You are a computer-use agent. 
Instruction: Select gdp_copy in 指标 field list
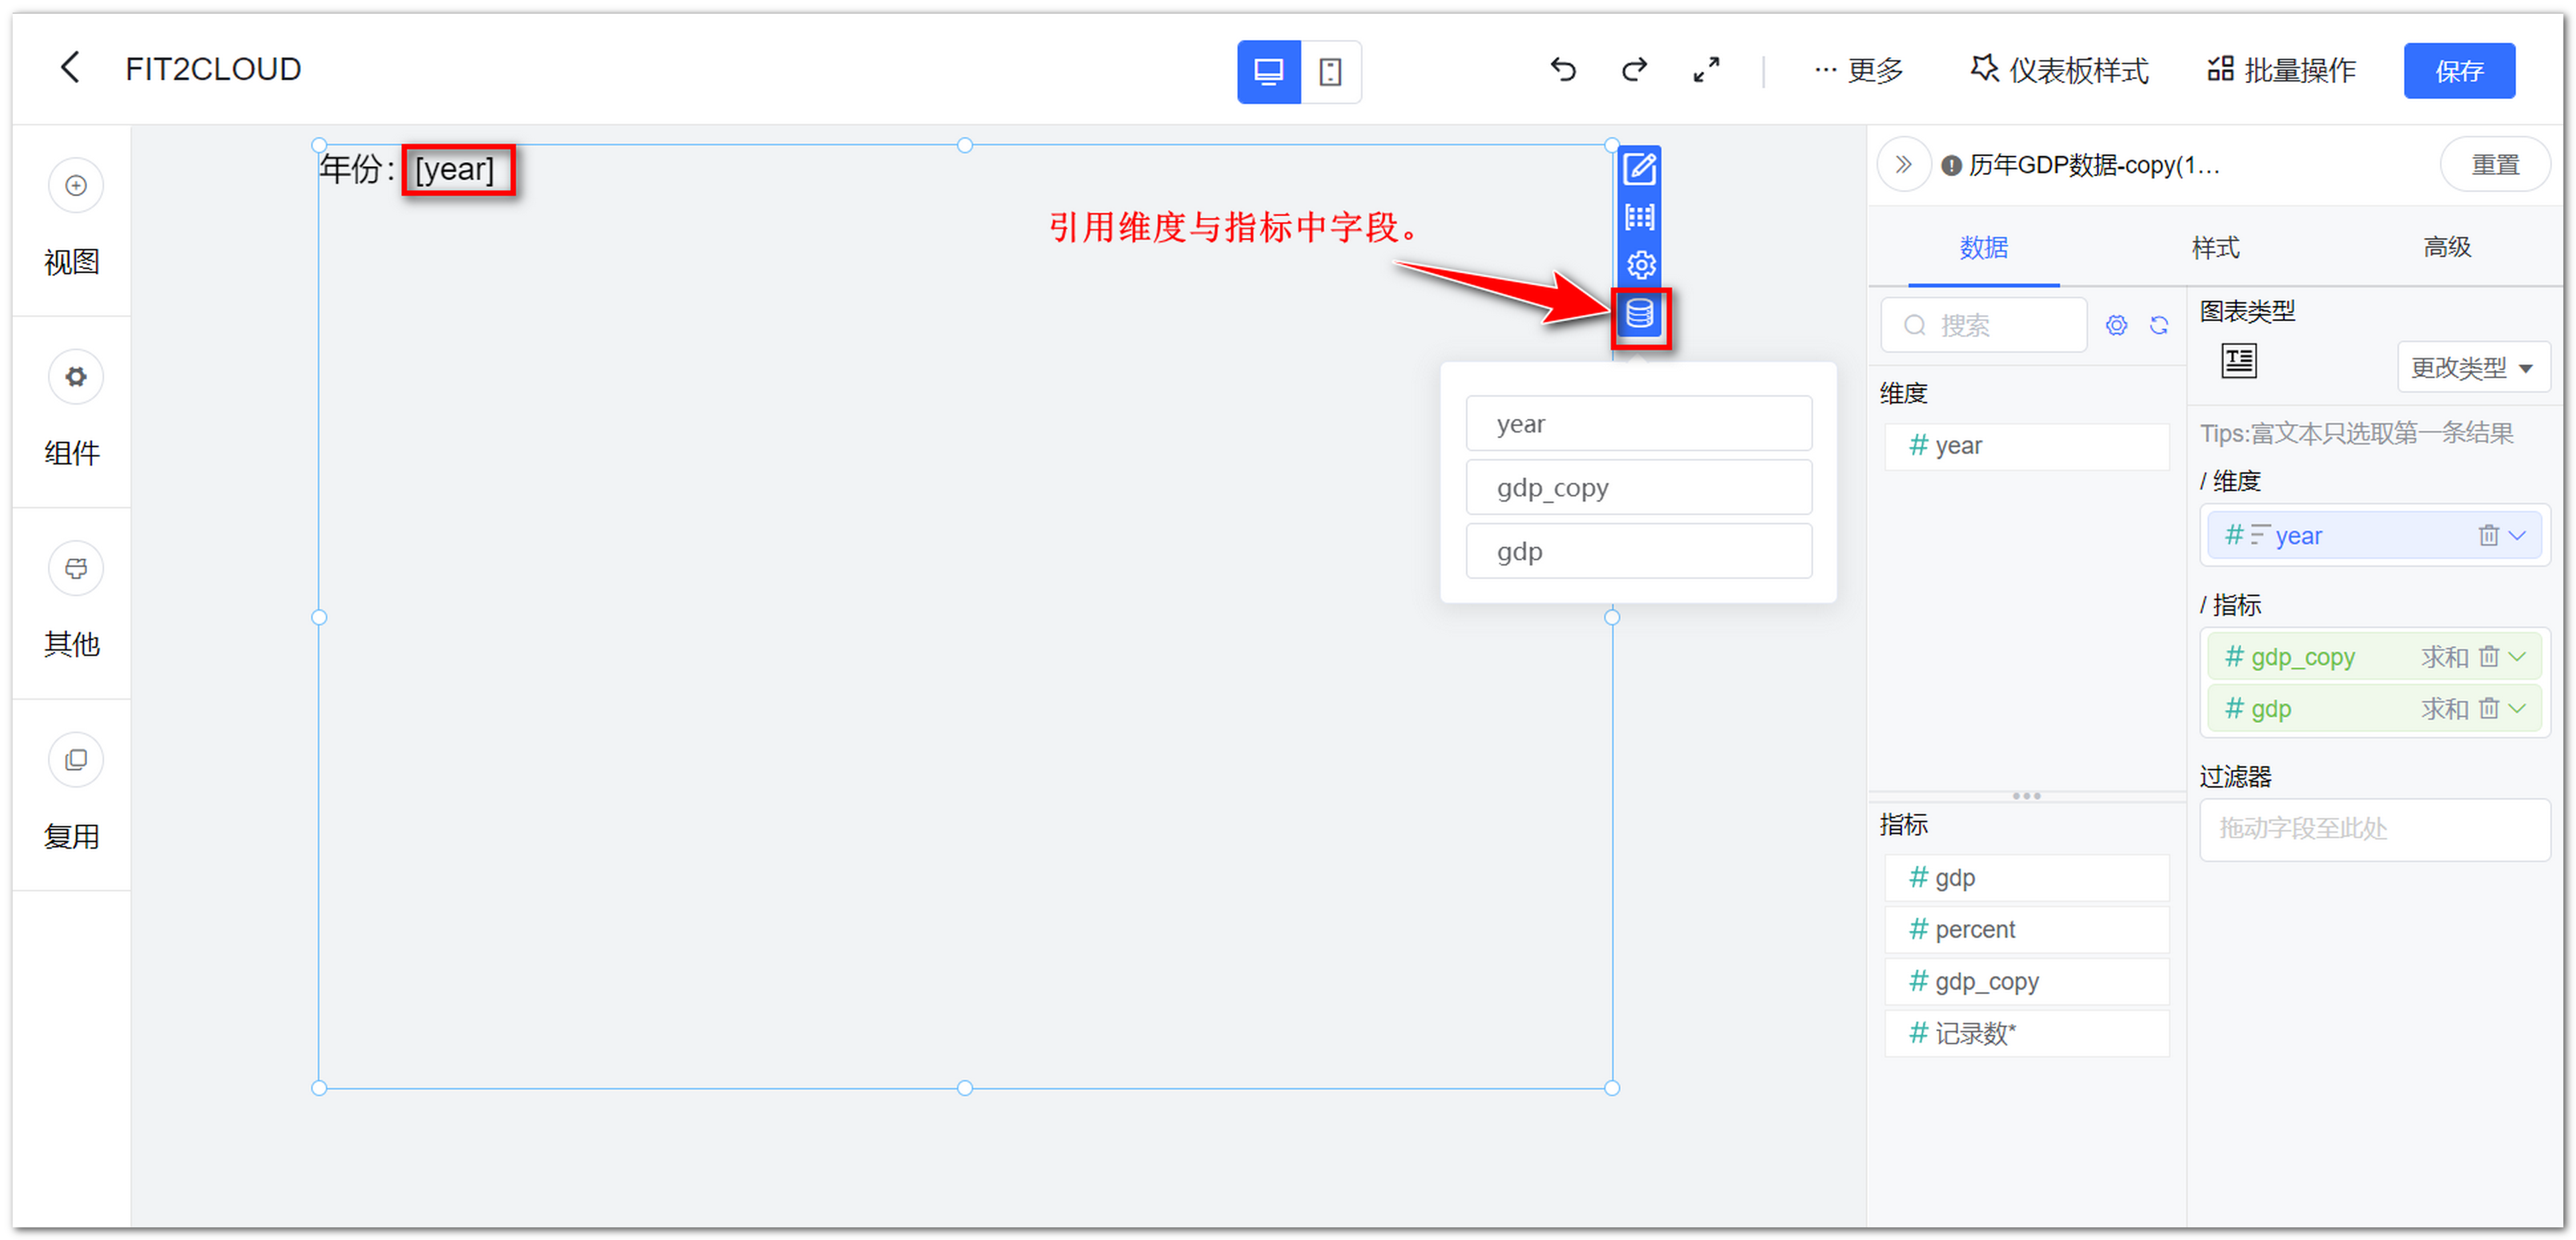click(x=2026, y=982)
